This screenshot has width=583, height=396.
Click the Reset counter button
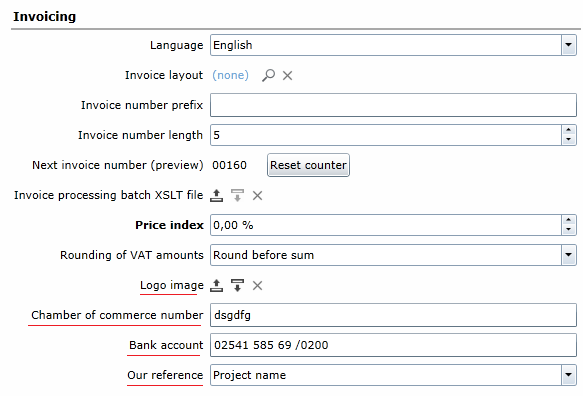tap(308, 165)
